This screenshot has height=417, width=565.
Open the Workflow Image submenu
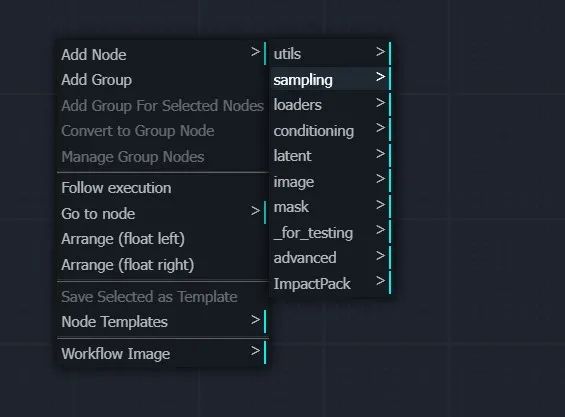pyautogui.click(x=163, y=353)
